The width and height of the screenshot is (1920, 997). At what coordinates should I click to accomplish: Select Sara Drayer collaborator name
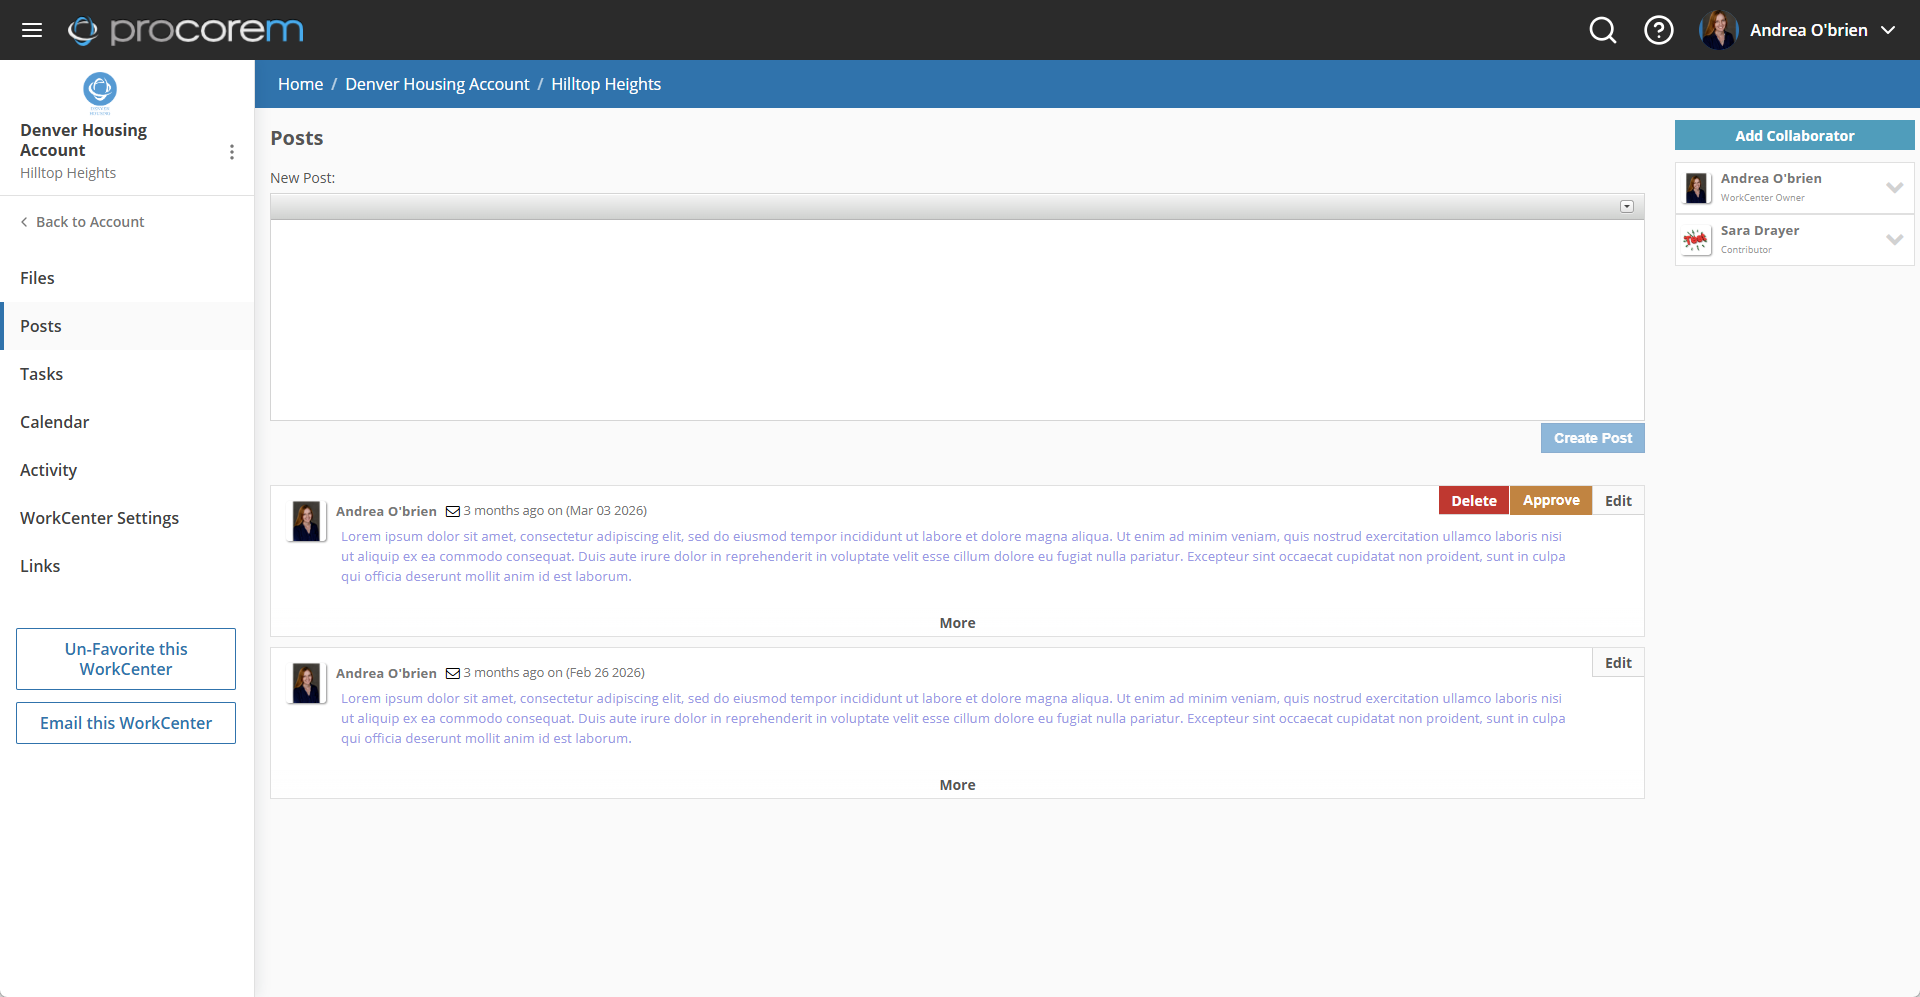1760,230
